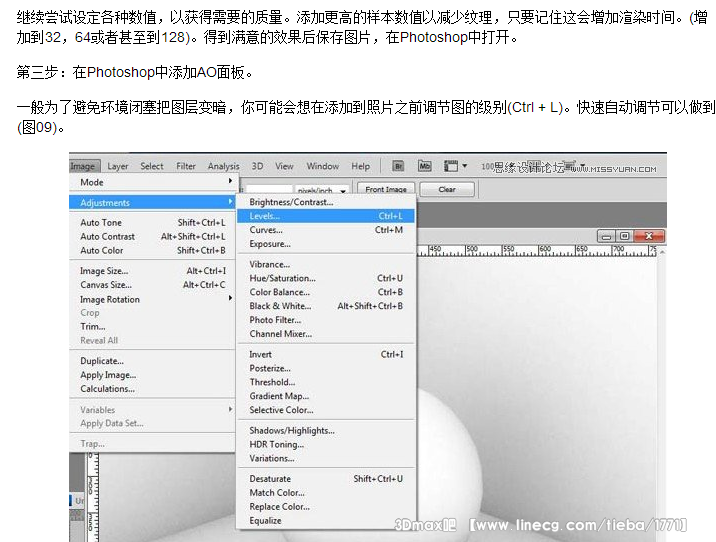Open the Help menu
This screenshot has height=542, width=716.
point(360,166)
